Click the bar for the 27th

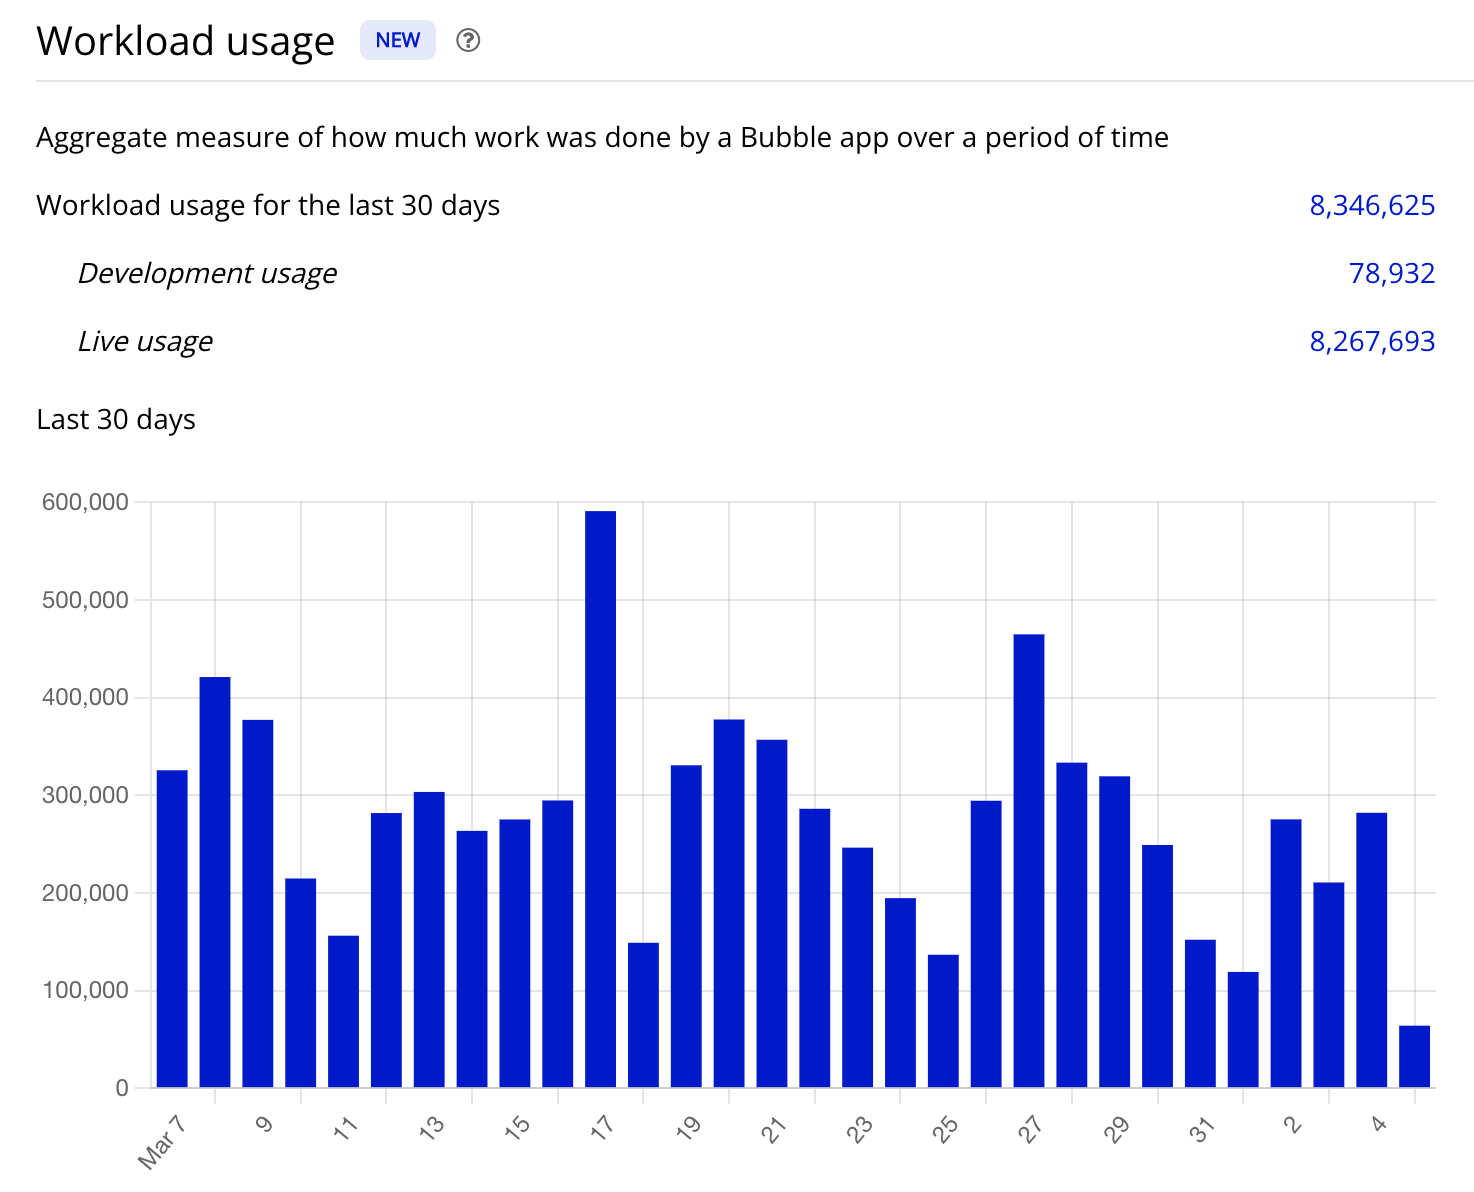[1029, 860]
